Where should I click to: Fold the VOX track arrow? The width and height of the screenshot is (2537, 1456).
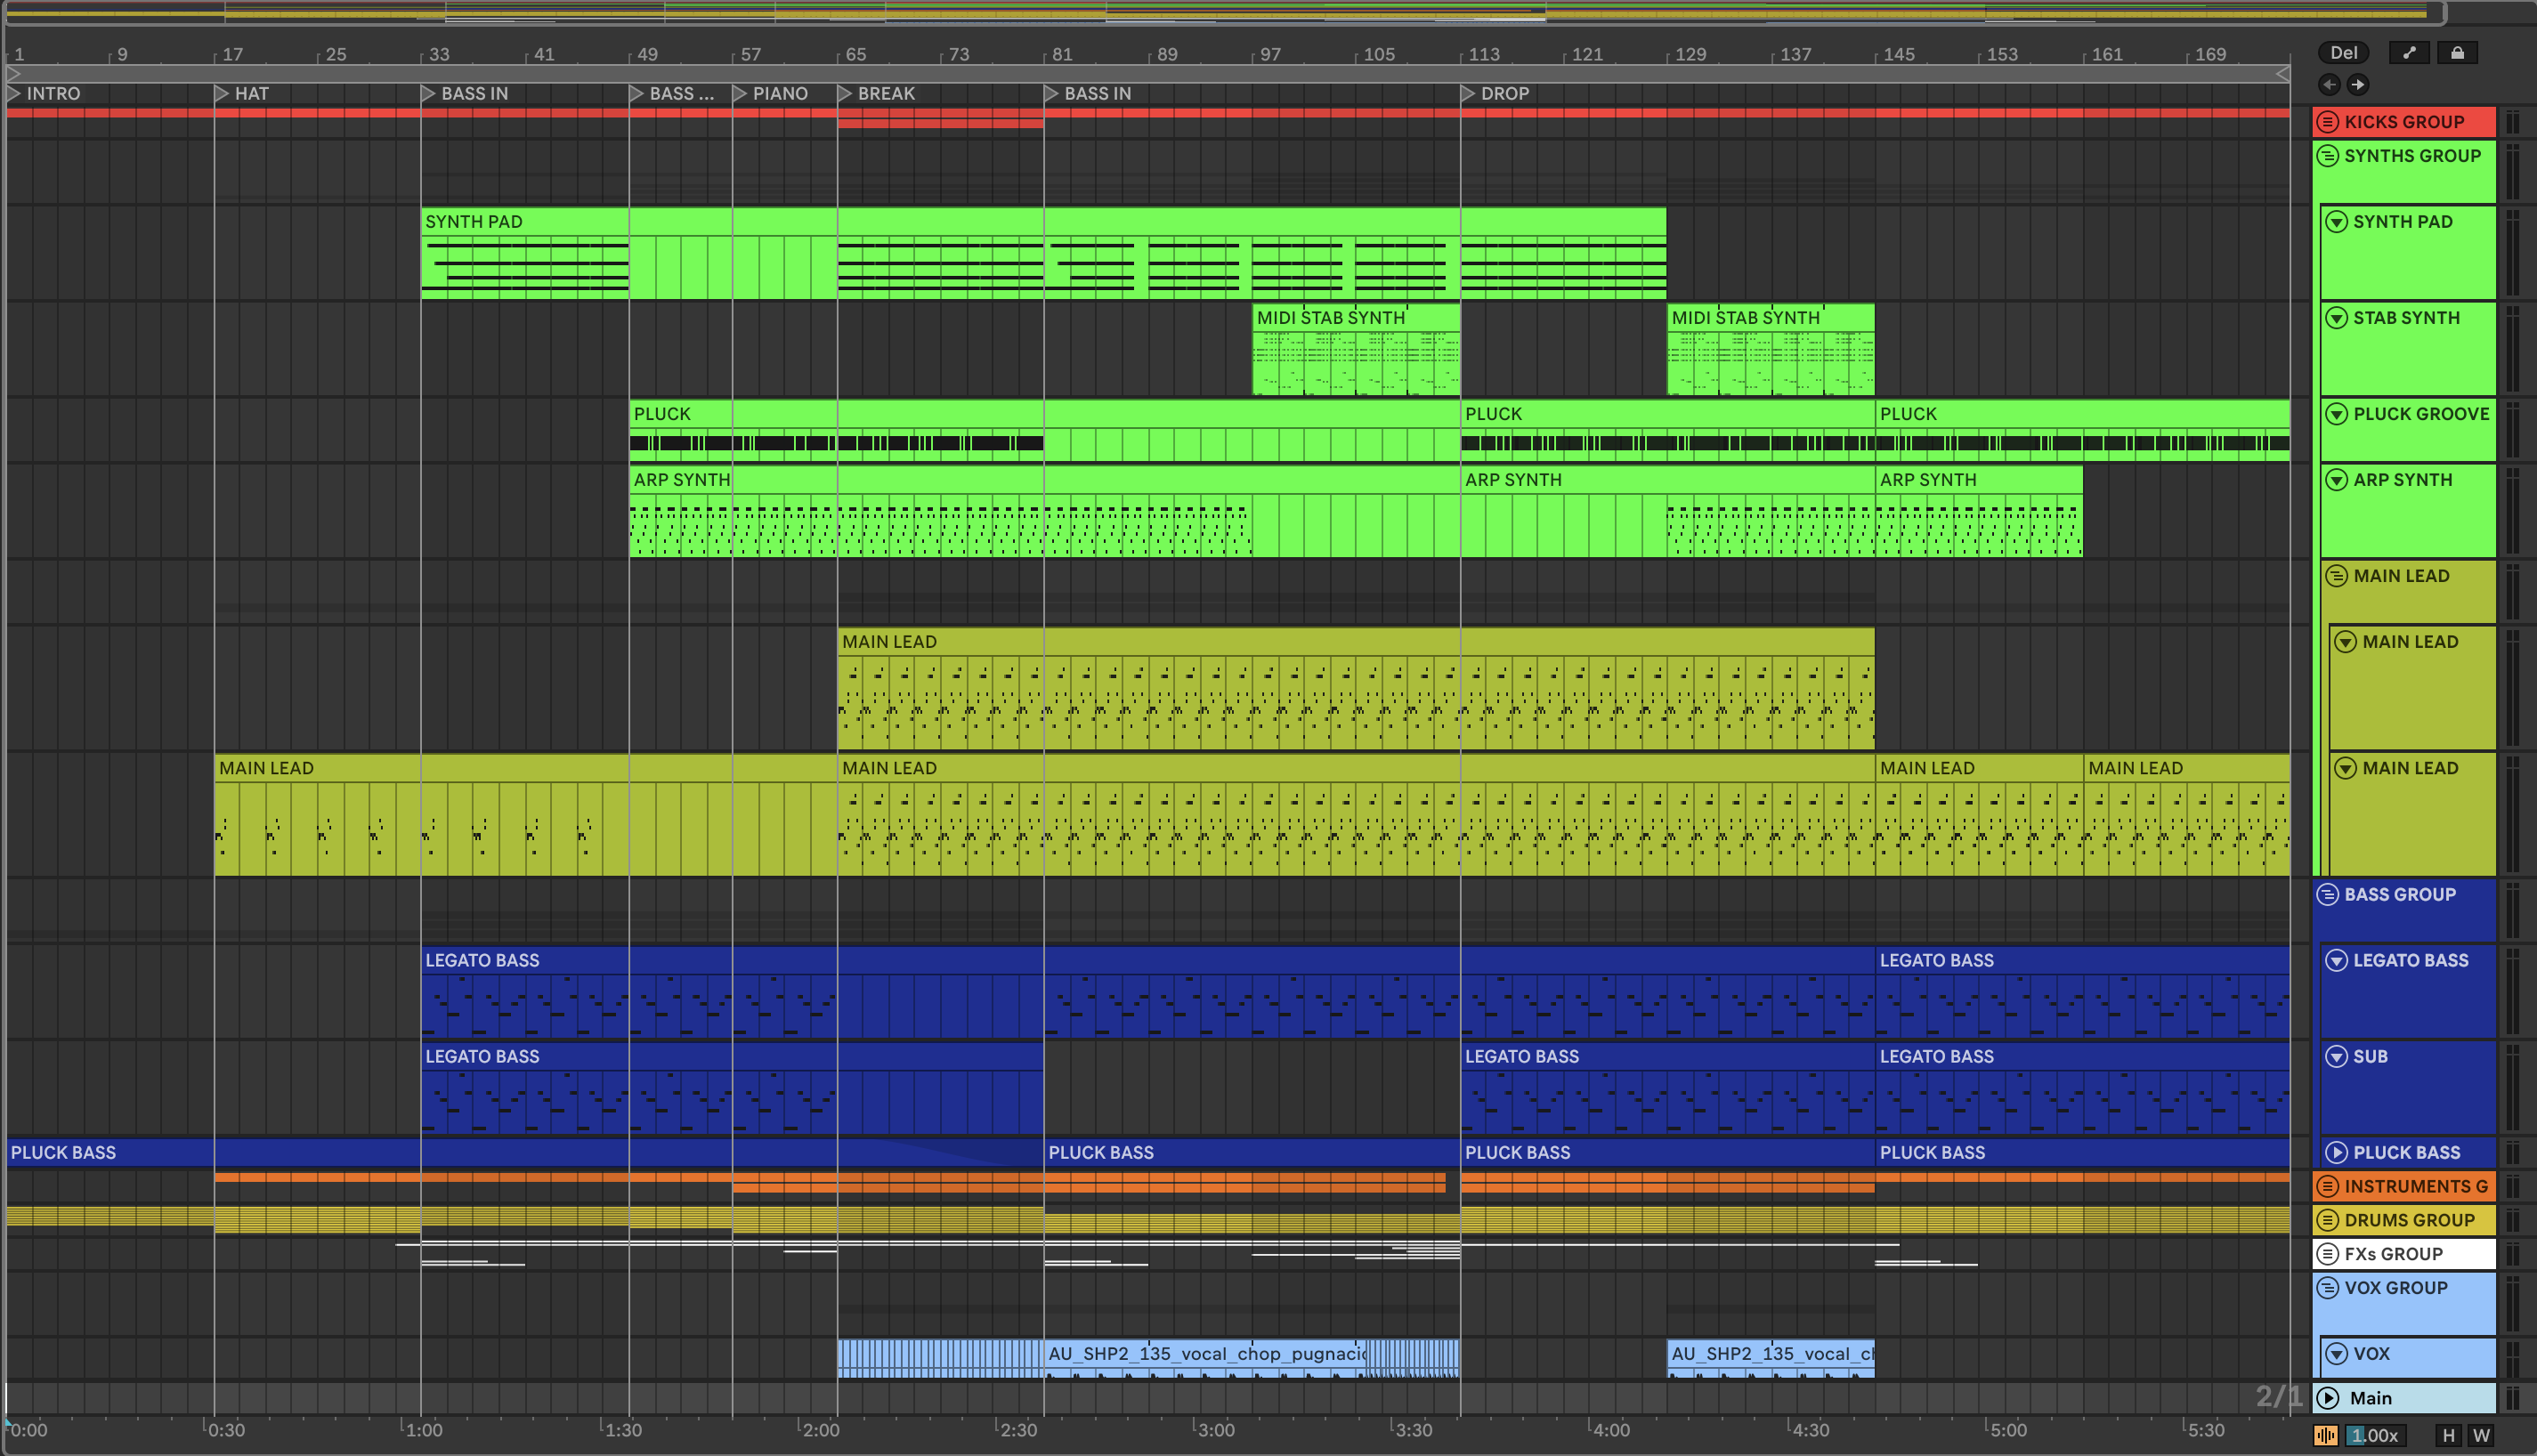2336,1354
